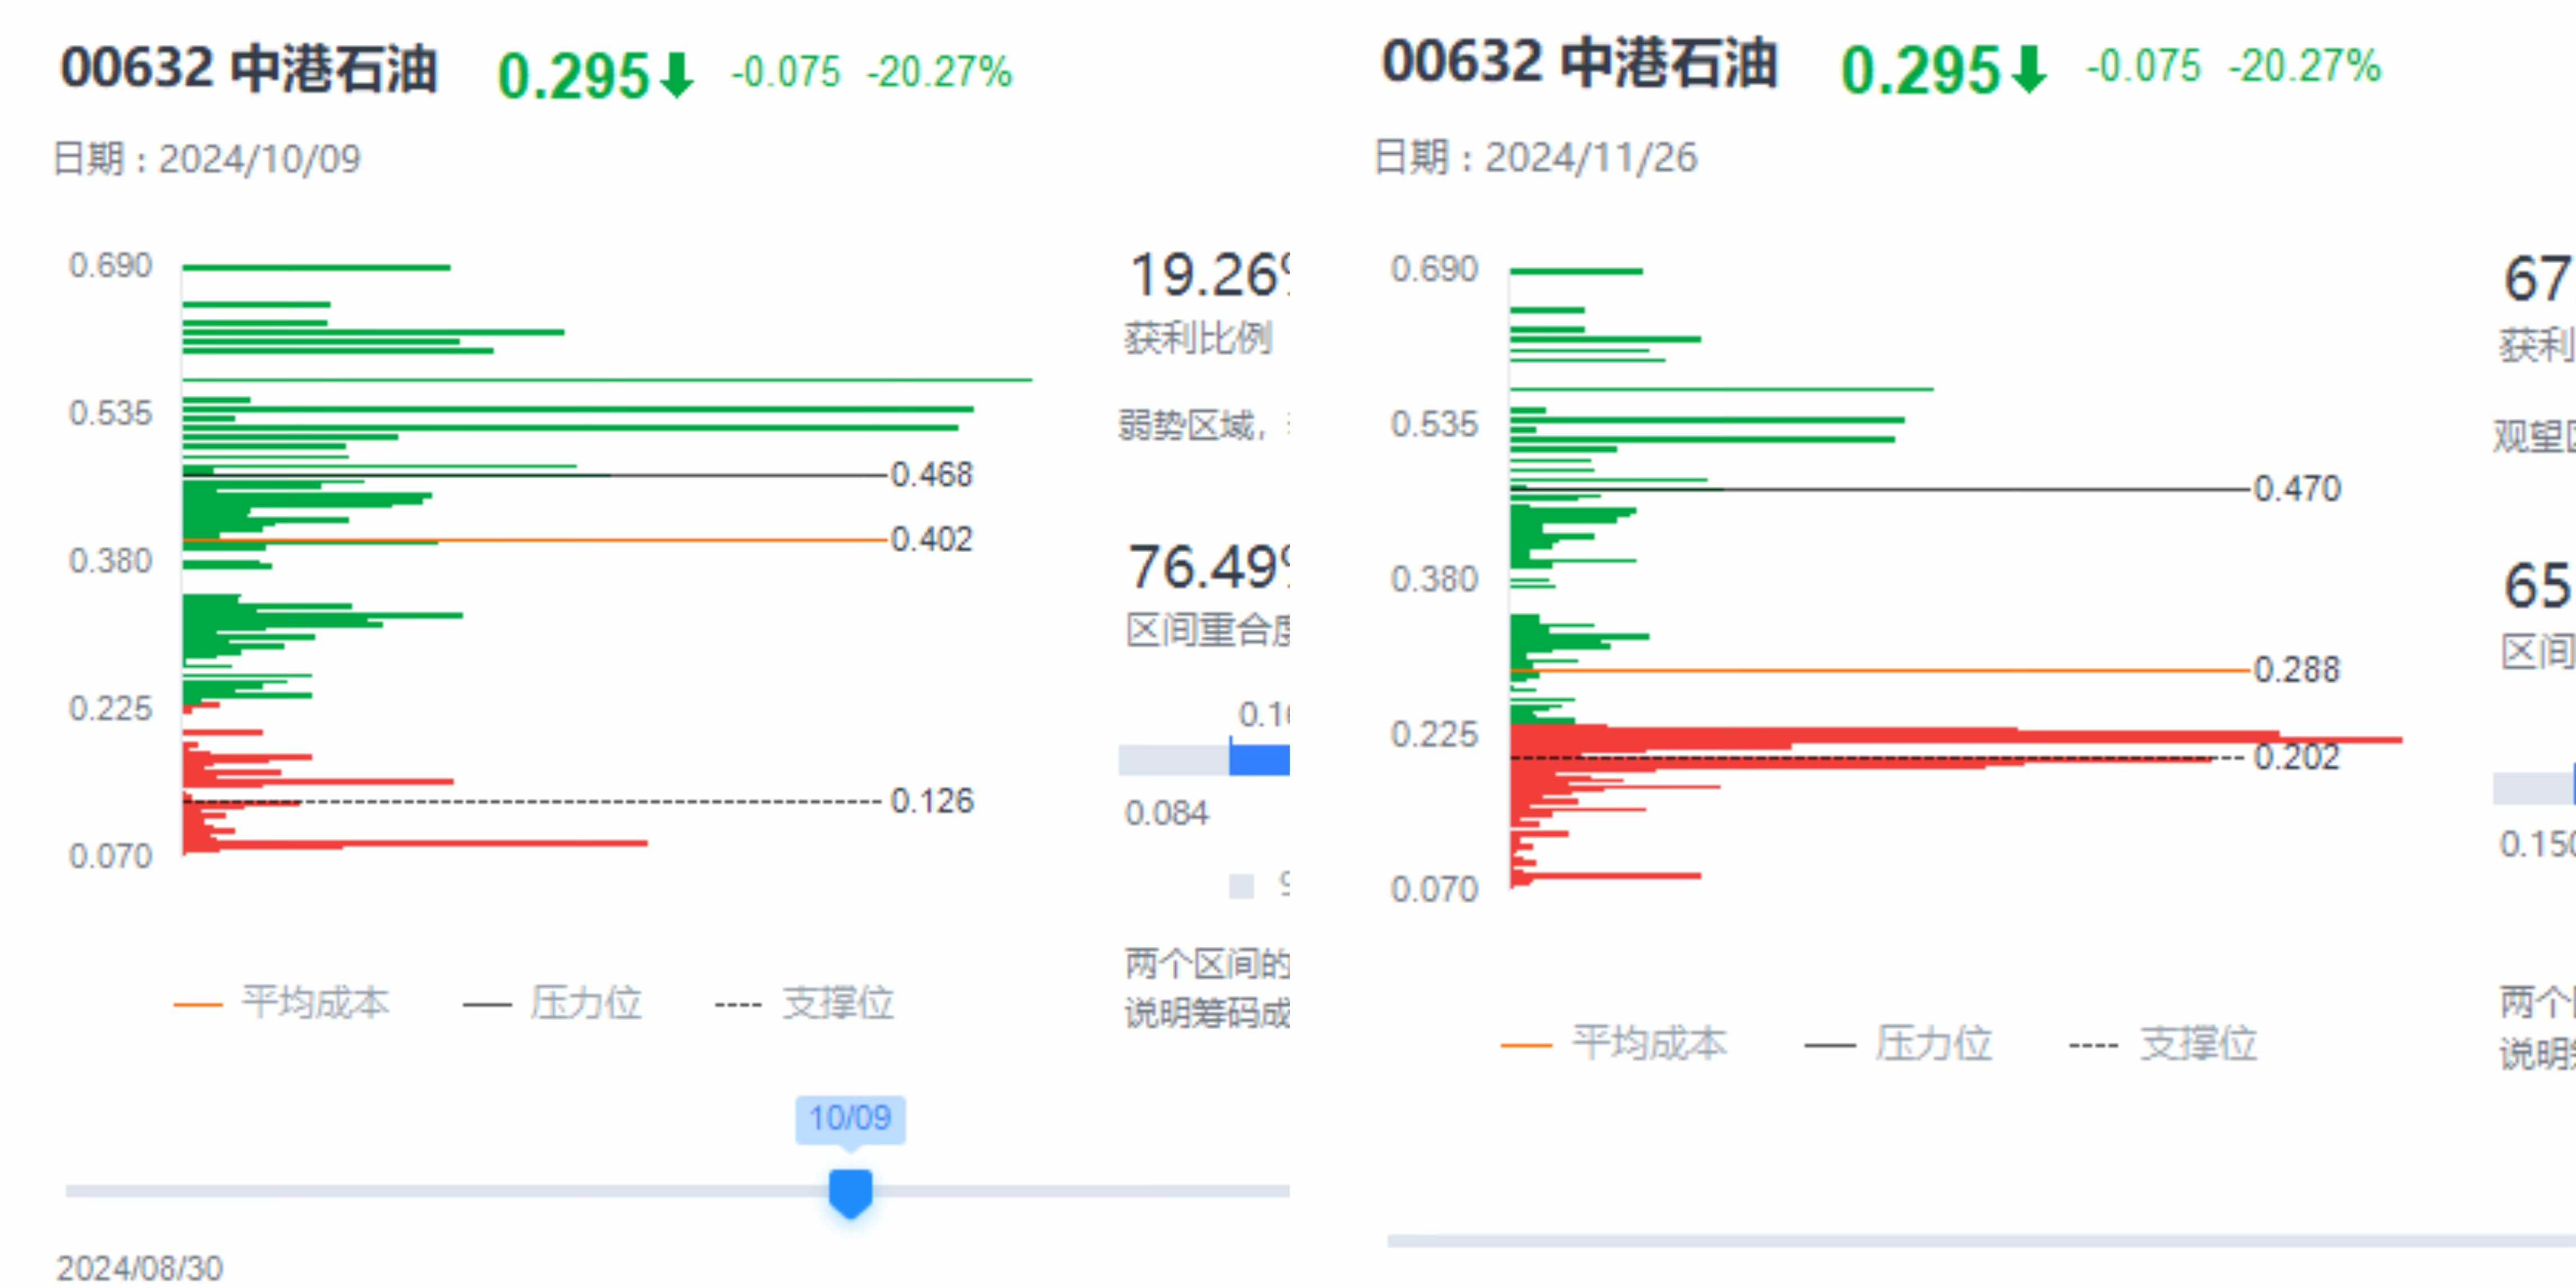Click the average cost label 0.288
Viewport: 2576px width, 1288px height.
(2297, 669)
